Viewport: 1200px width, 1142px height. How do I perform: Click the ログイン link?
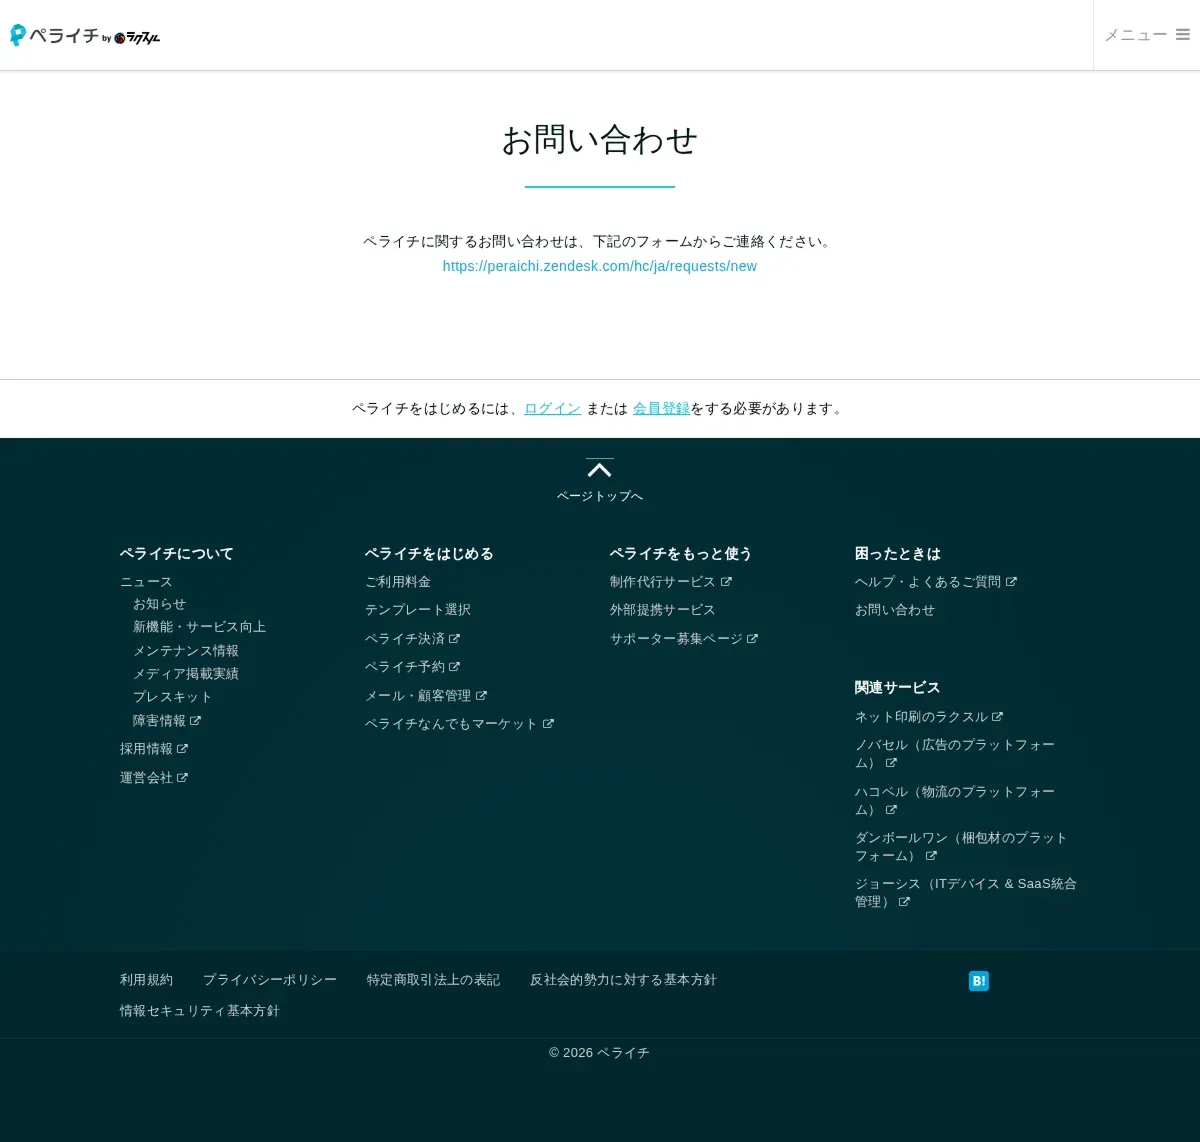tap(552, 409)
